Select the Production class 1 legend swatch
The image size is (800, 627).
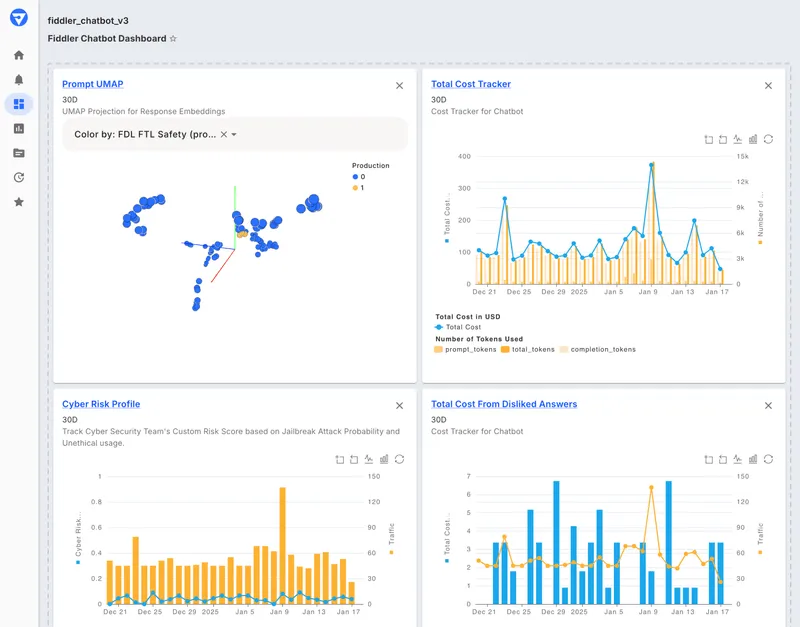point(355,188)
